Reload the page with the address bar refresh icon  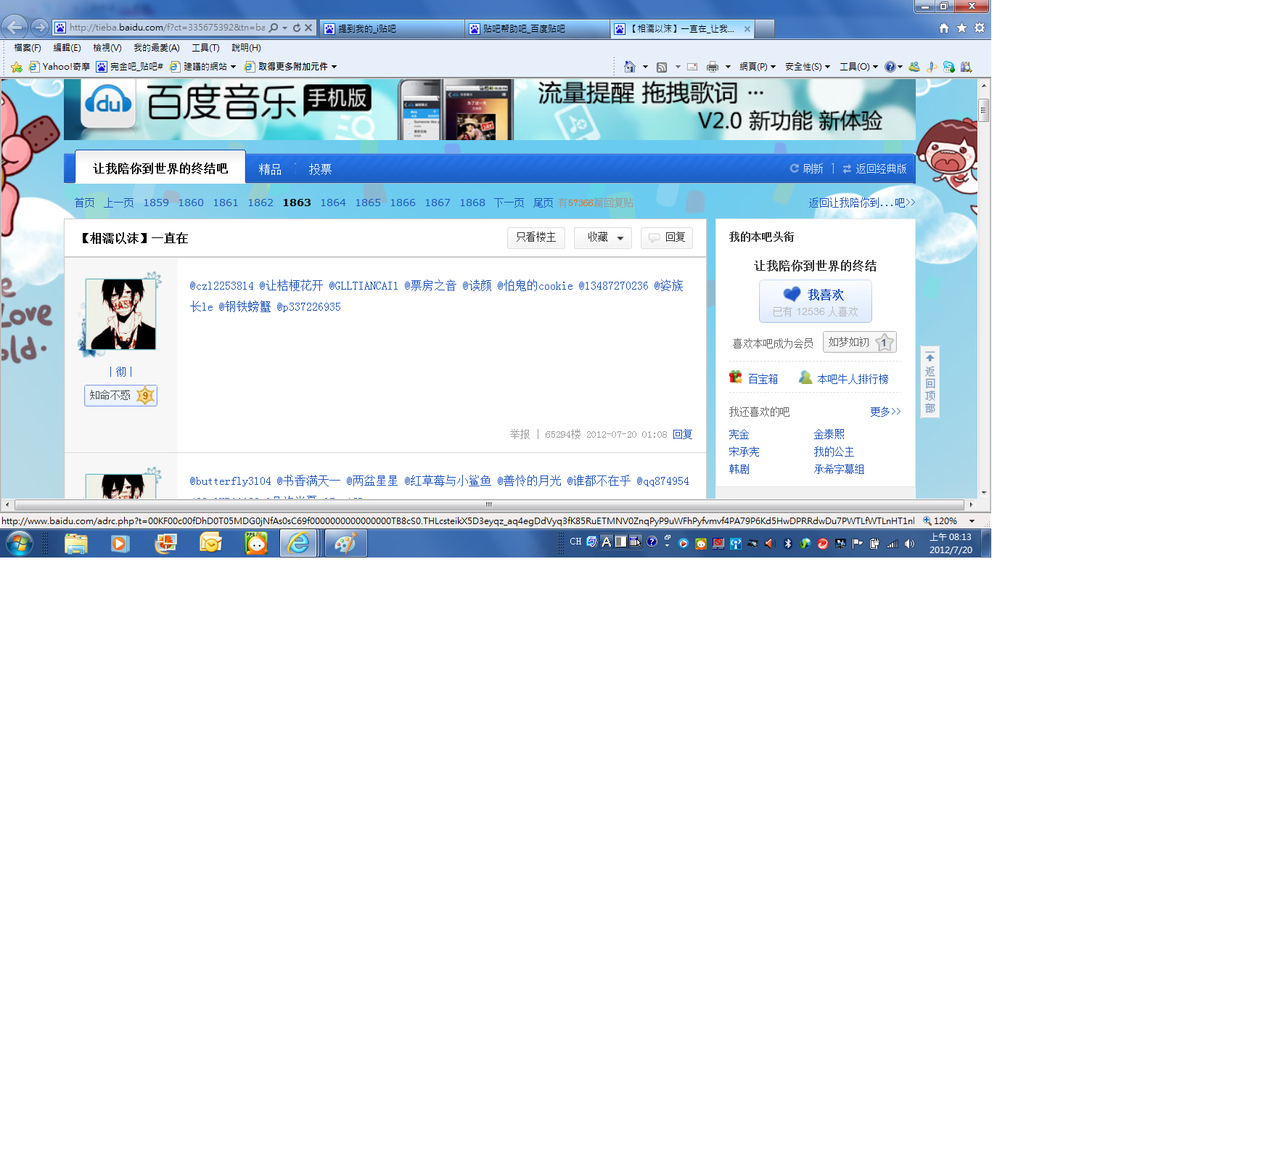coord(296,28)
